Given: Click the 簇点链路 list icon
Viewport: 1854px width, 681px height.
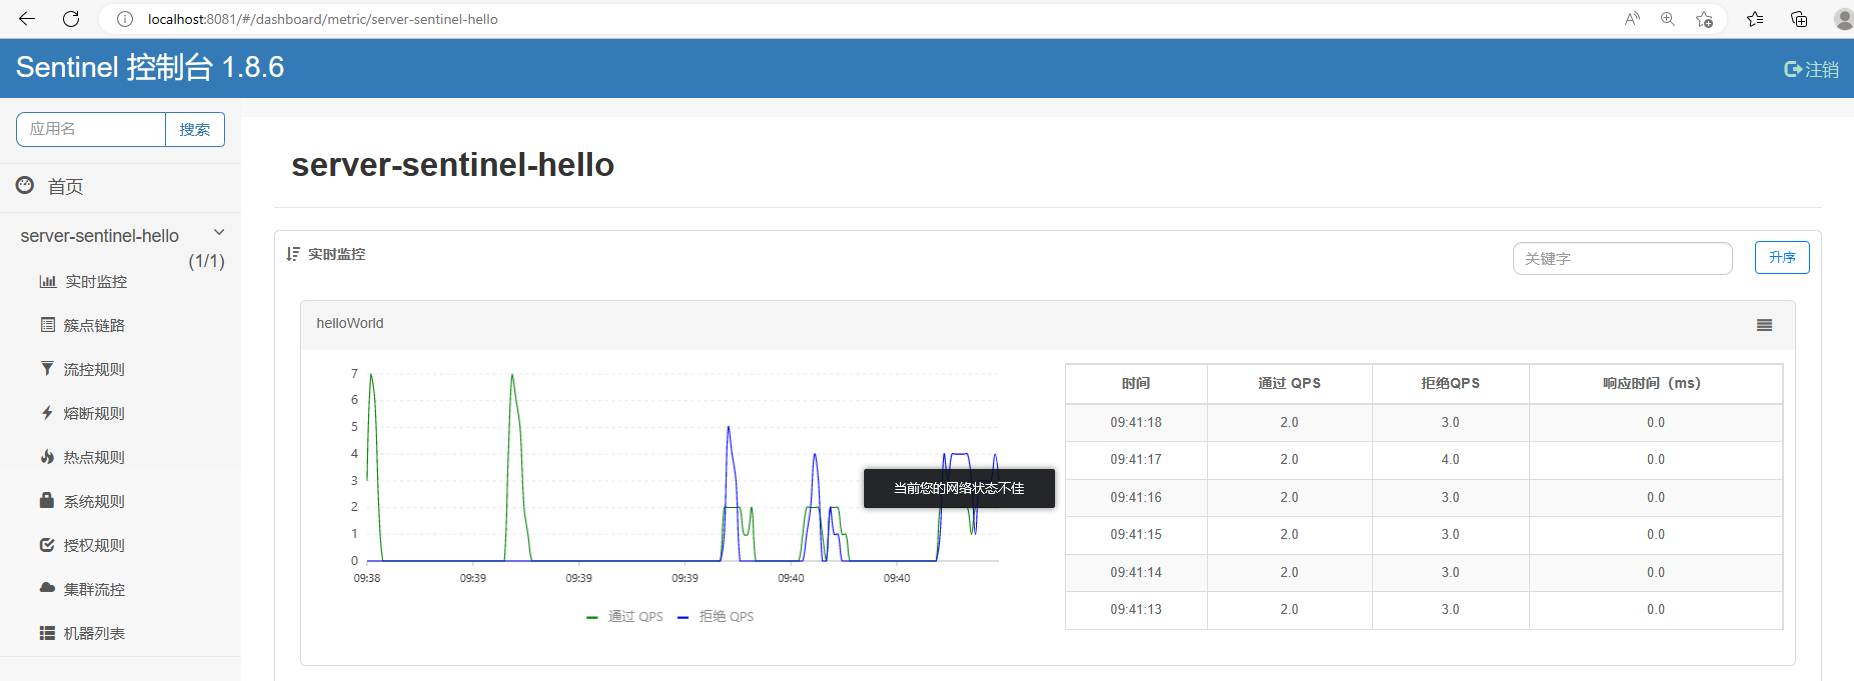Looking at the screenshot, I should click(x=47, y=325).
